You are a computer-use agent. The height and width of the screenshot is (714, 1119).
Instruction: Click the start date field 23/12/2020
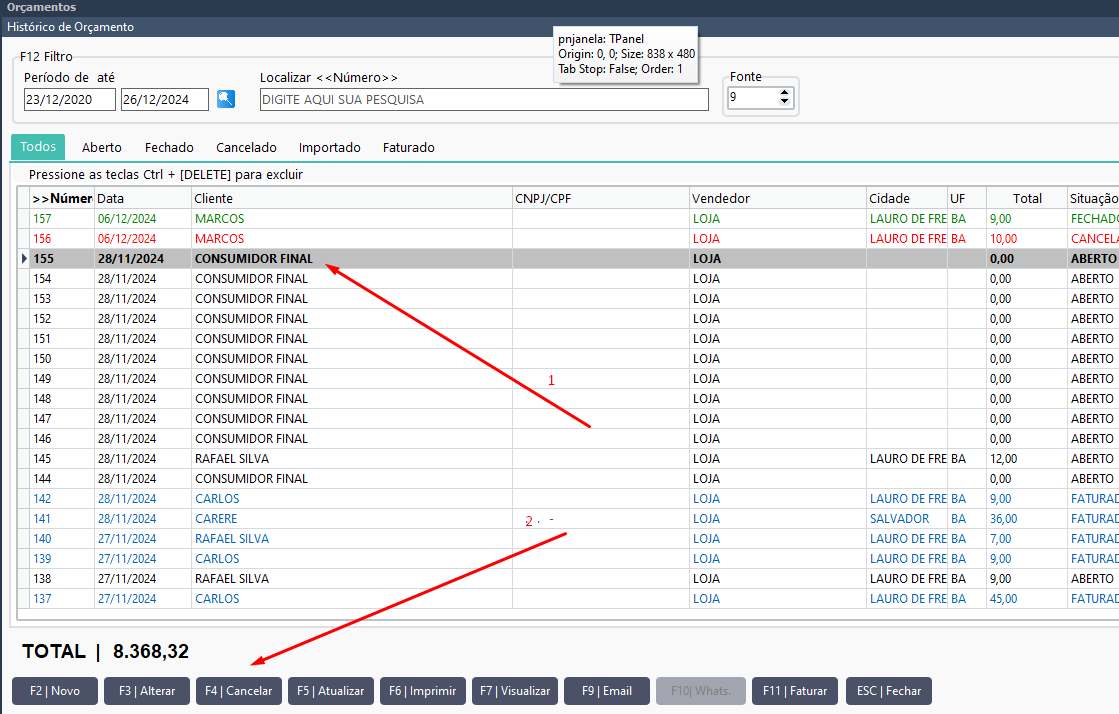[x=69, y=99]
